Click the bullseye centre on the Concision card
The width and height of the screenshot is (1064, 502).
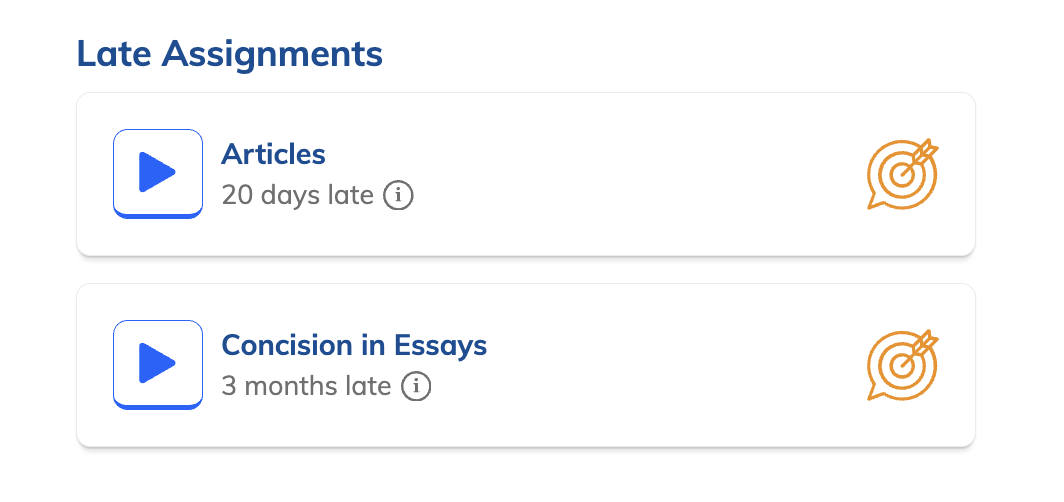(902, 366)
